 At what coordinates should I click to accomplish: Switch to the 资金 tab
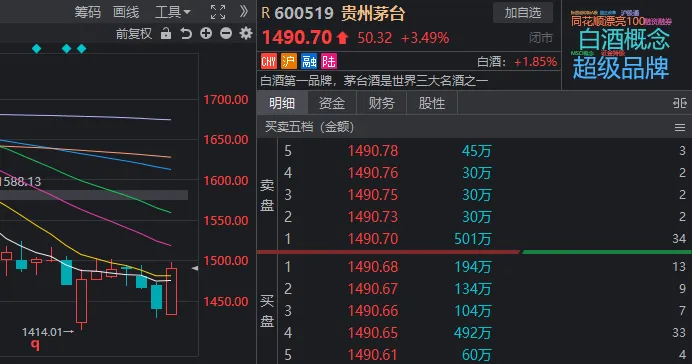tap(332, 103)
